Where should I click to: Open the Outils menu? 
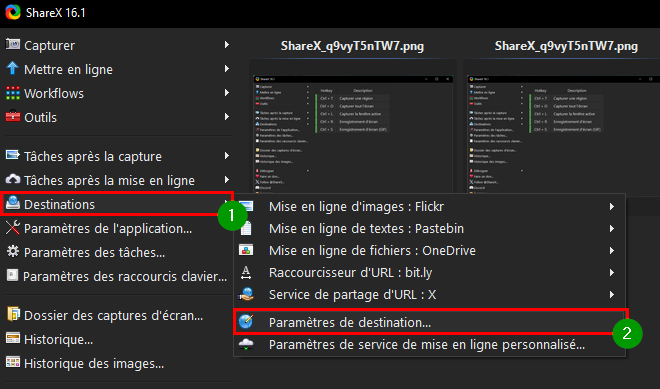click(117, 117)
